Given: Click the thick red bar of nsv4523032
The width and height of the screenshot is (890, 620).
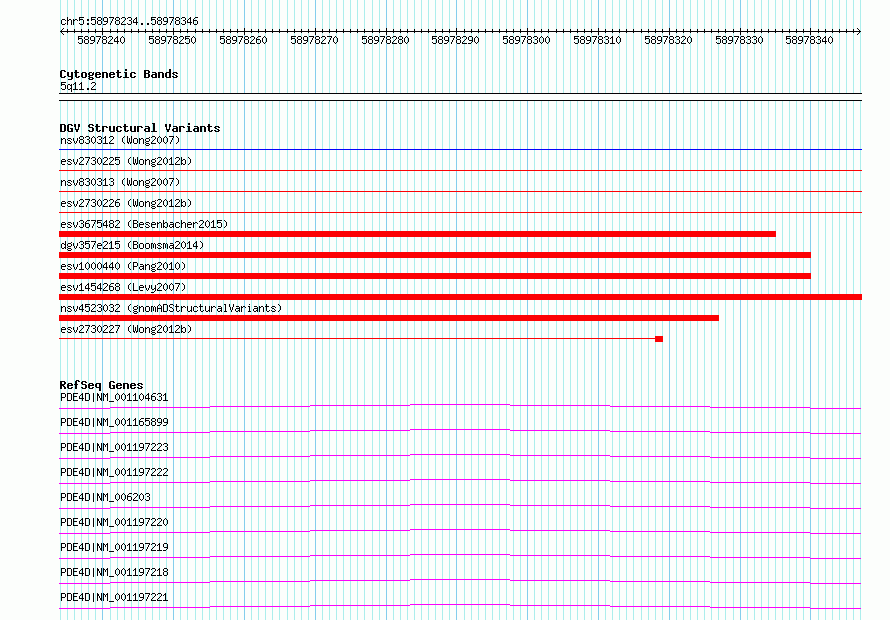Looking at the screenshot, I should click(x=389, y=318).
